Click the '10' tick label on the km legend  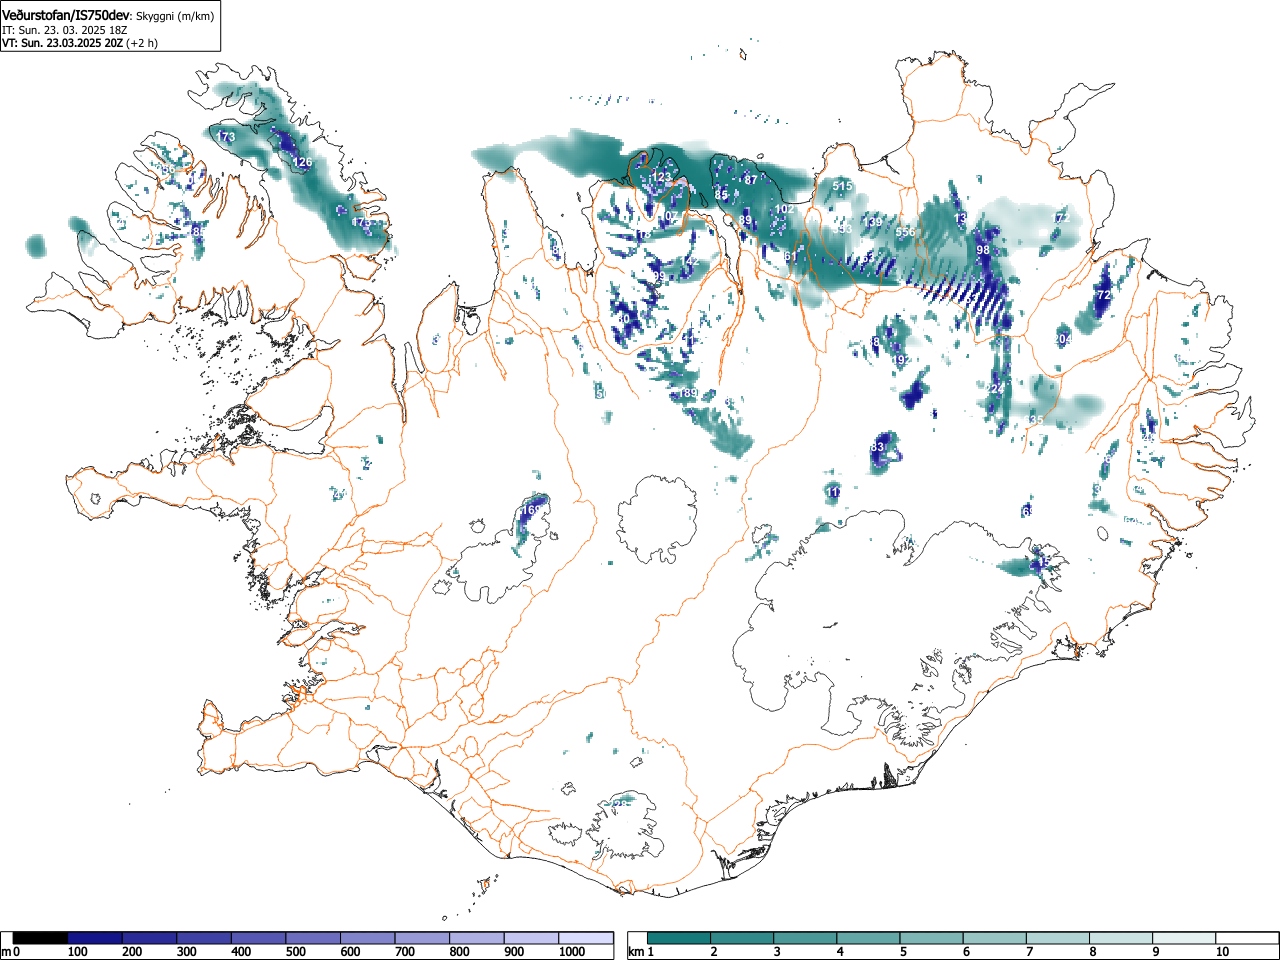click(1221, 952)
